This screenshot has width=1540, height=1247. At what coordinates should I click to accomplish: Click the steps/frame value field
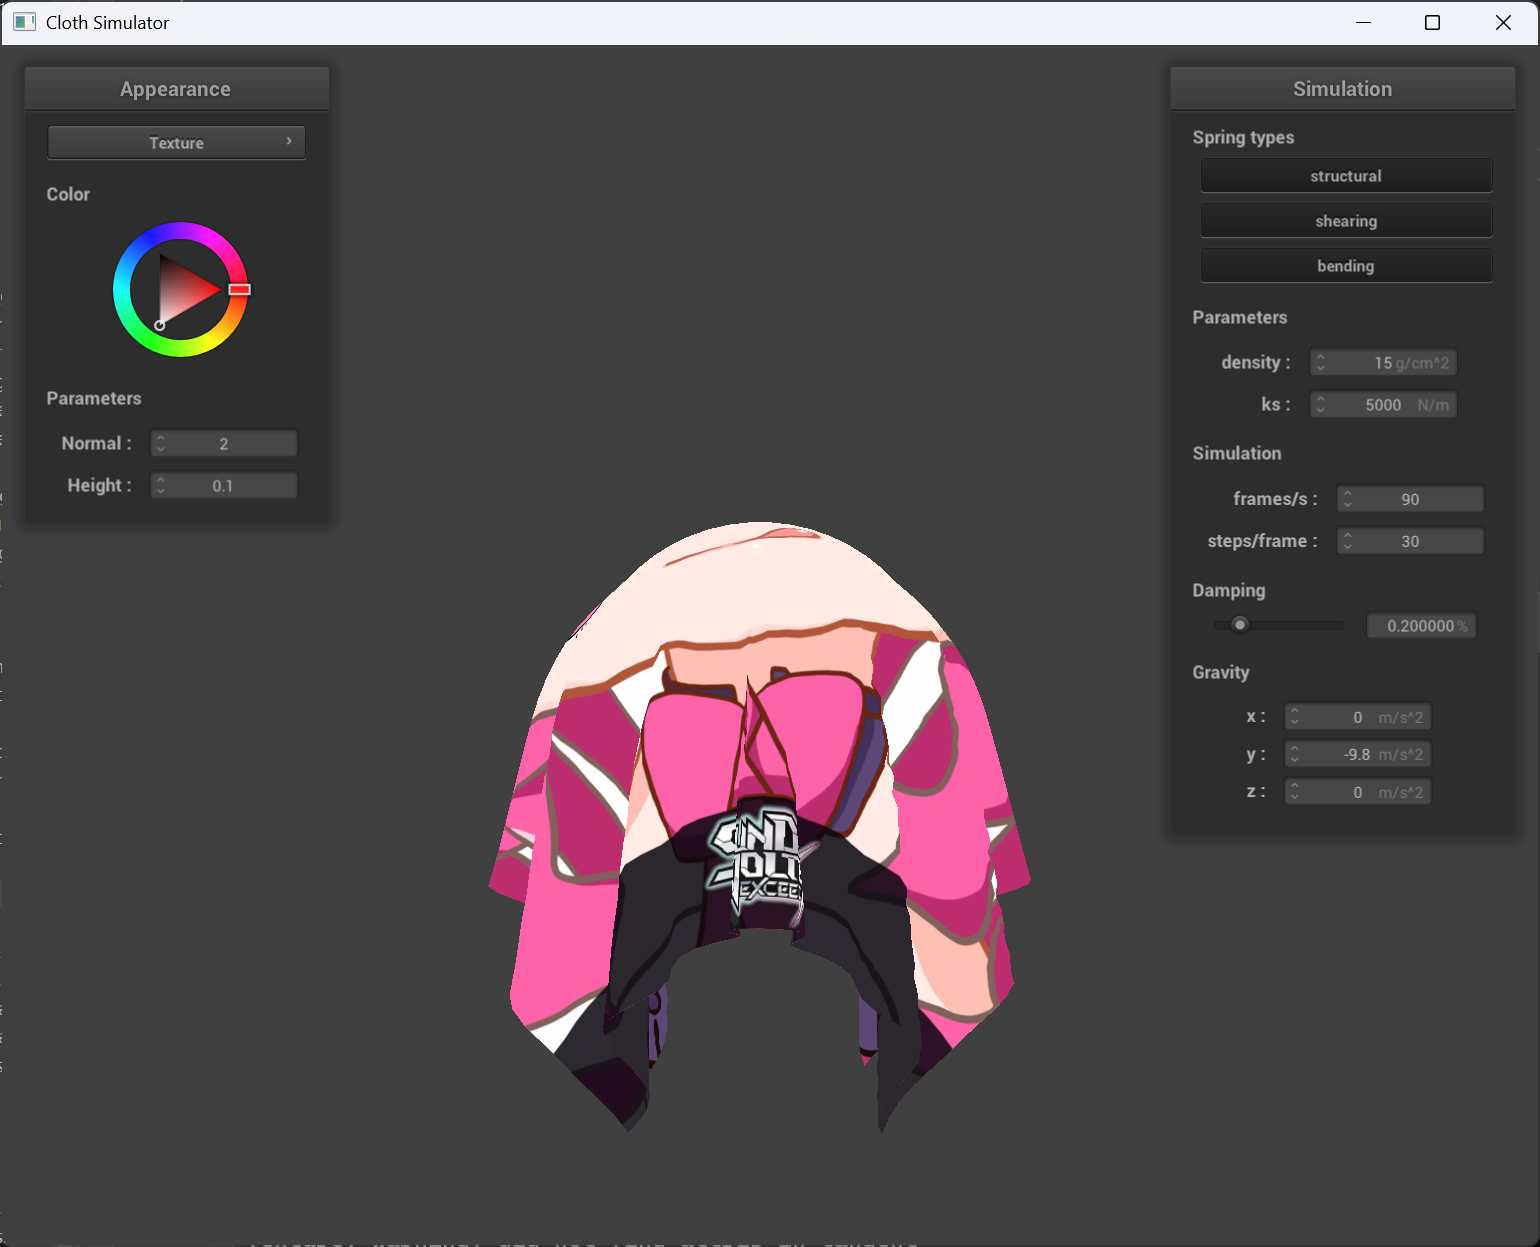[1410, 541]
